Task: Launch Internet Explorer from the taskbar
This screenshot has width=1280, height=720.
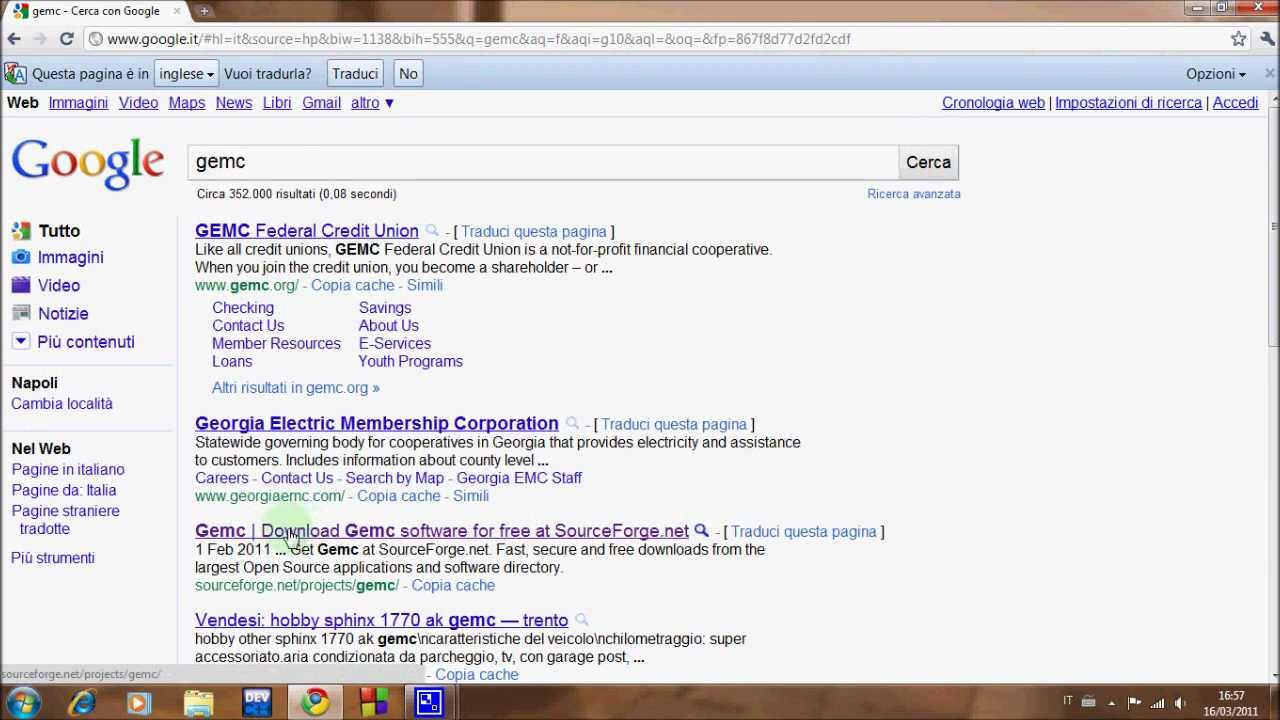Action: pos(81,703)
